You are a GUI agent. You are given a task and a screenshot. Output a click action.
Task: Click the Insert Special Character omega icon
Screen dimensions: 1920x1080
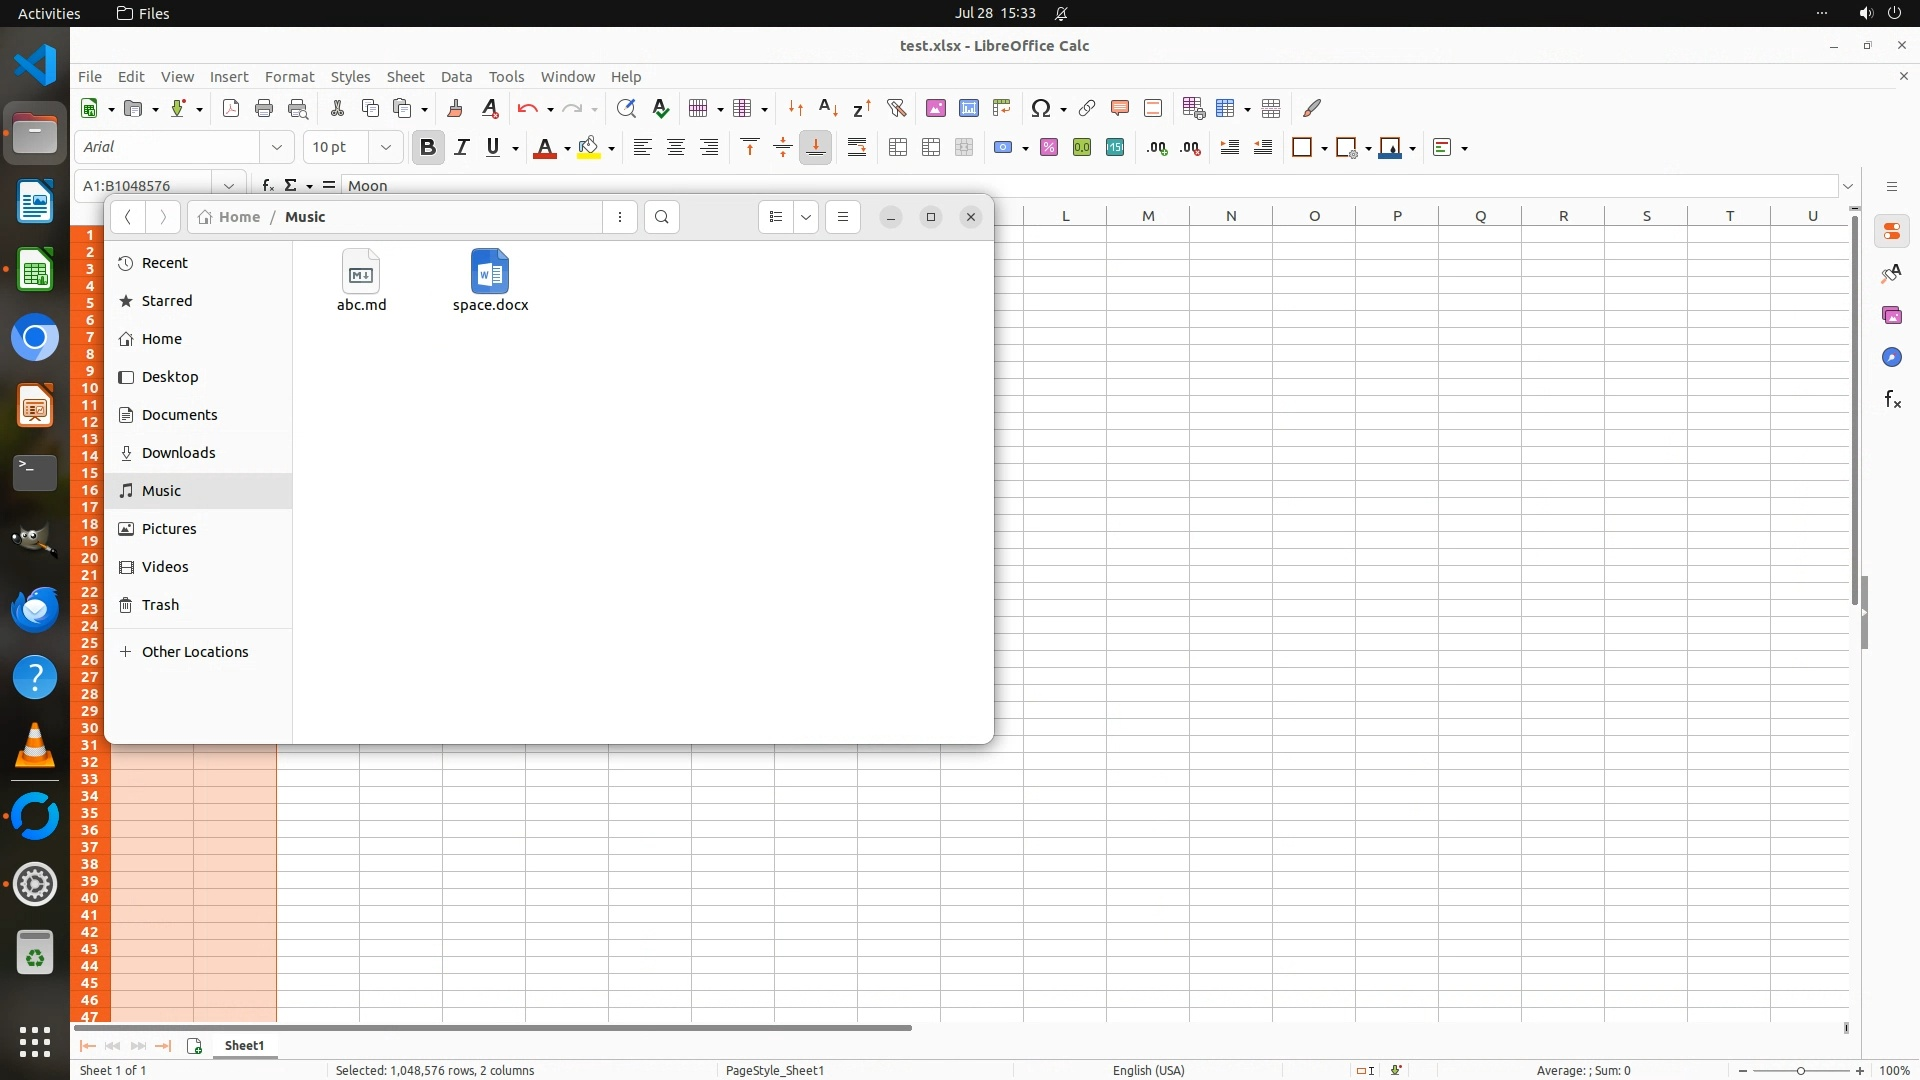[1041, 108]
